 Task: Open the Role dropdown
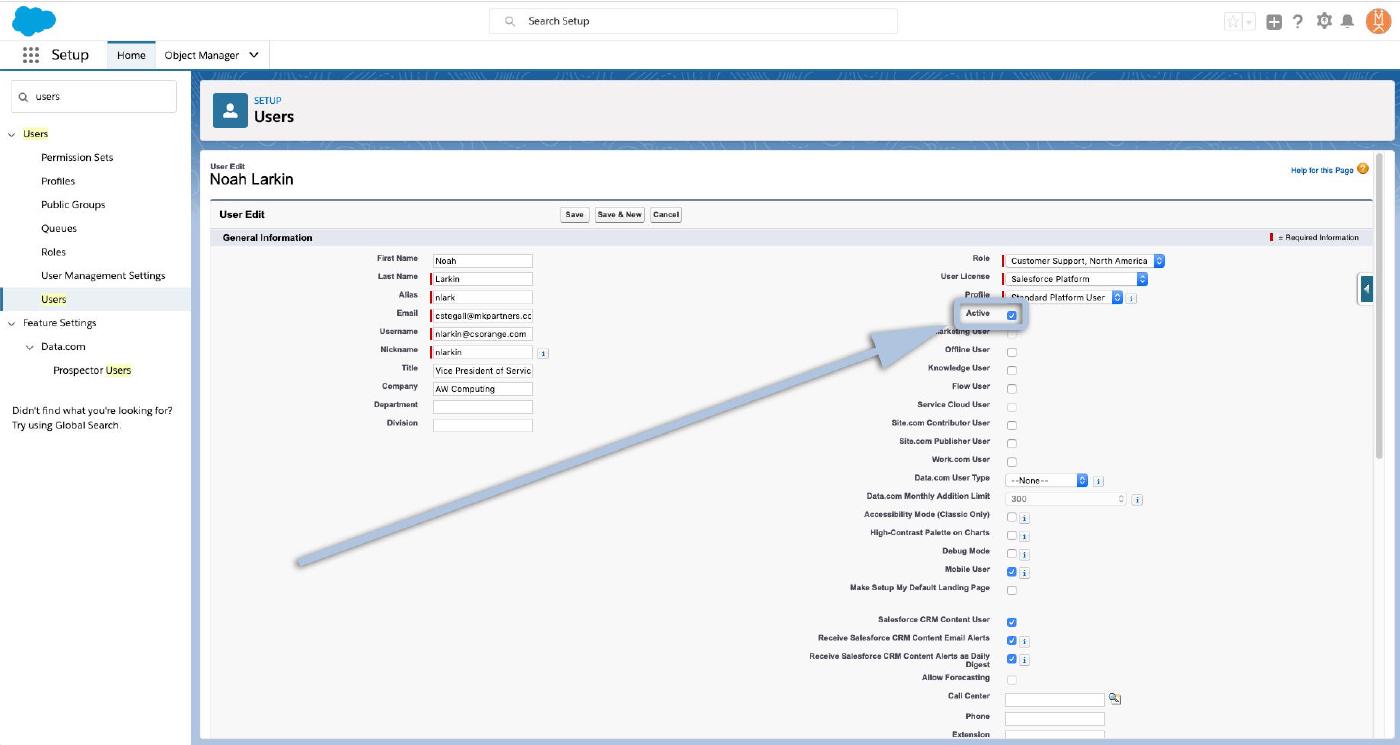1086,261
